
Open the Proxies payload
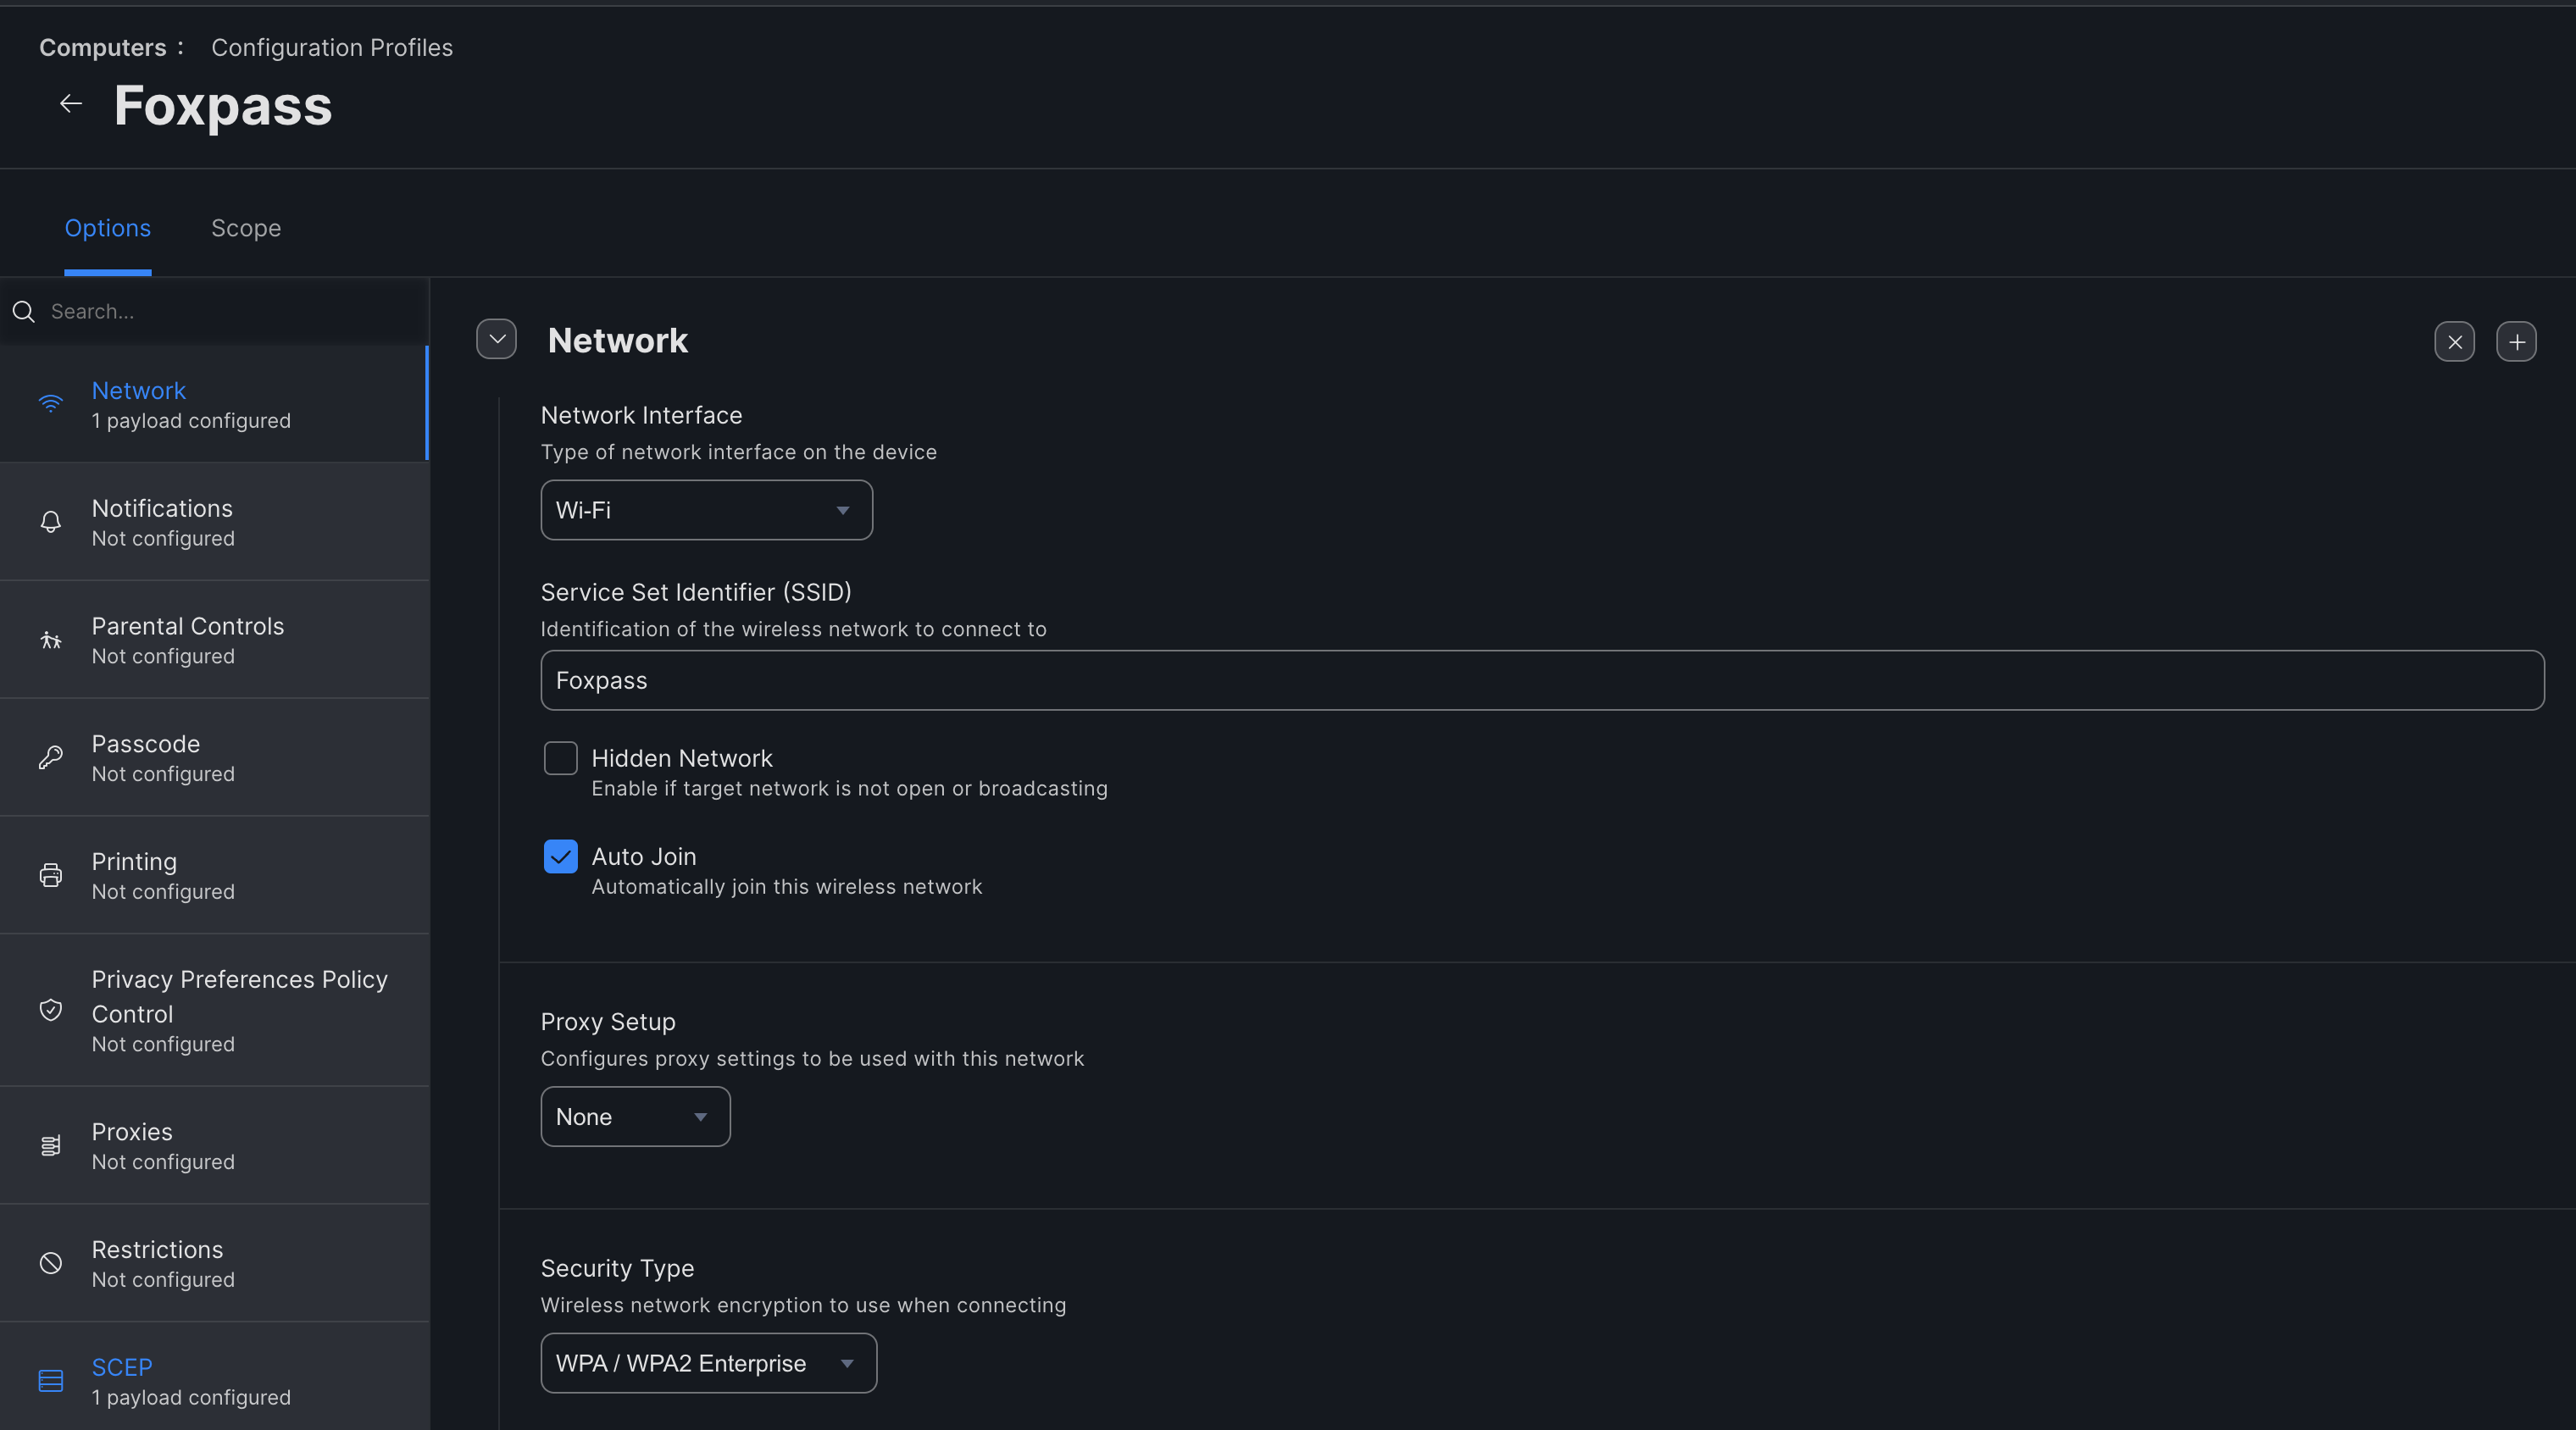click(214, 1146)
